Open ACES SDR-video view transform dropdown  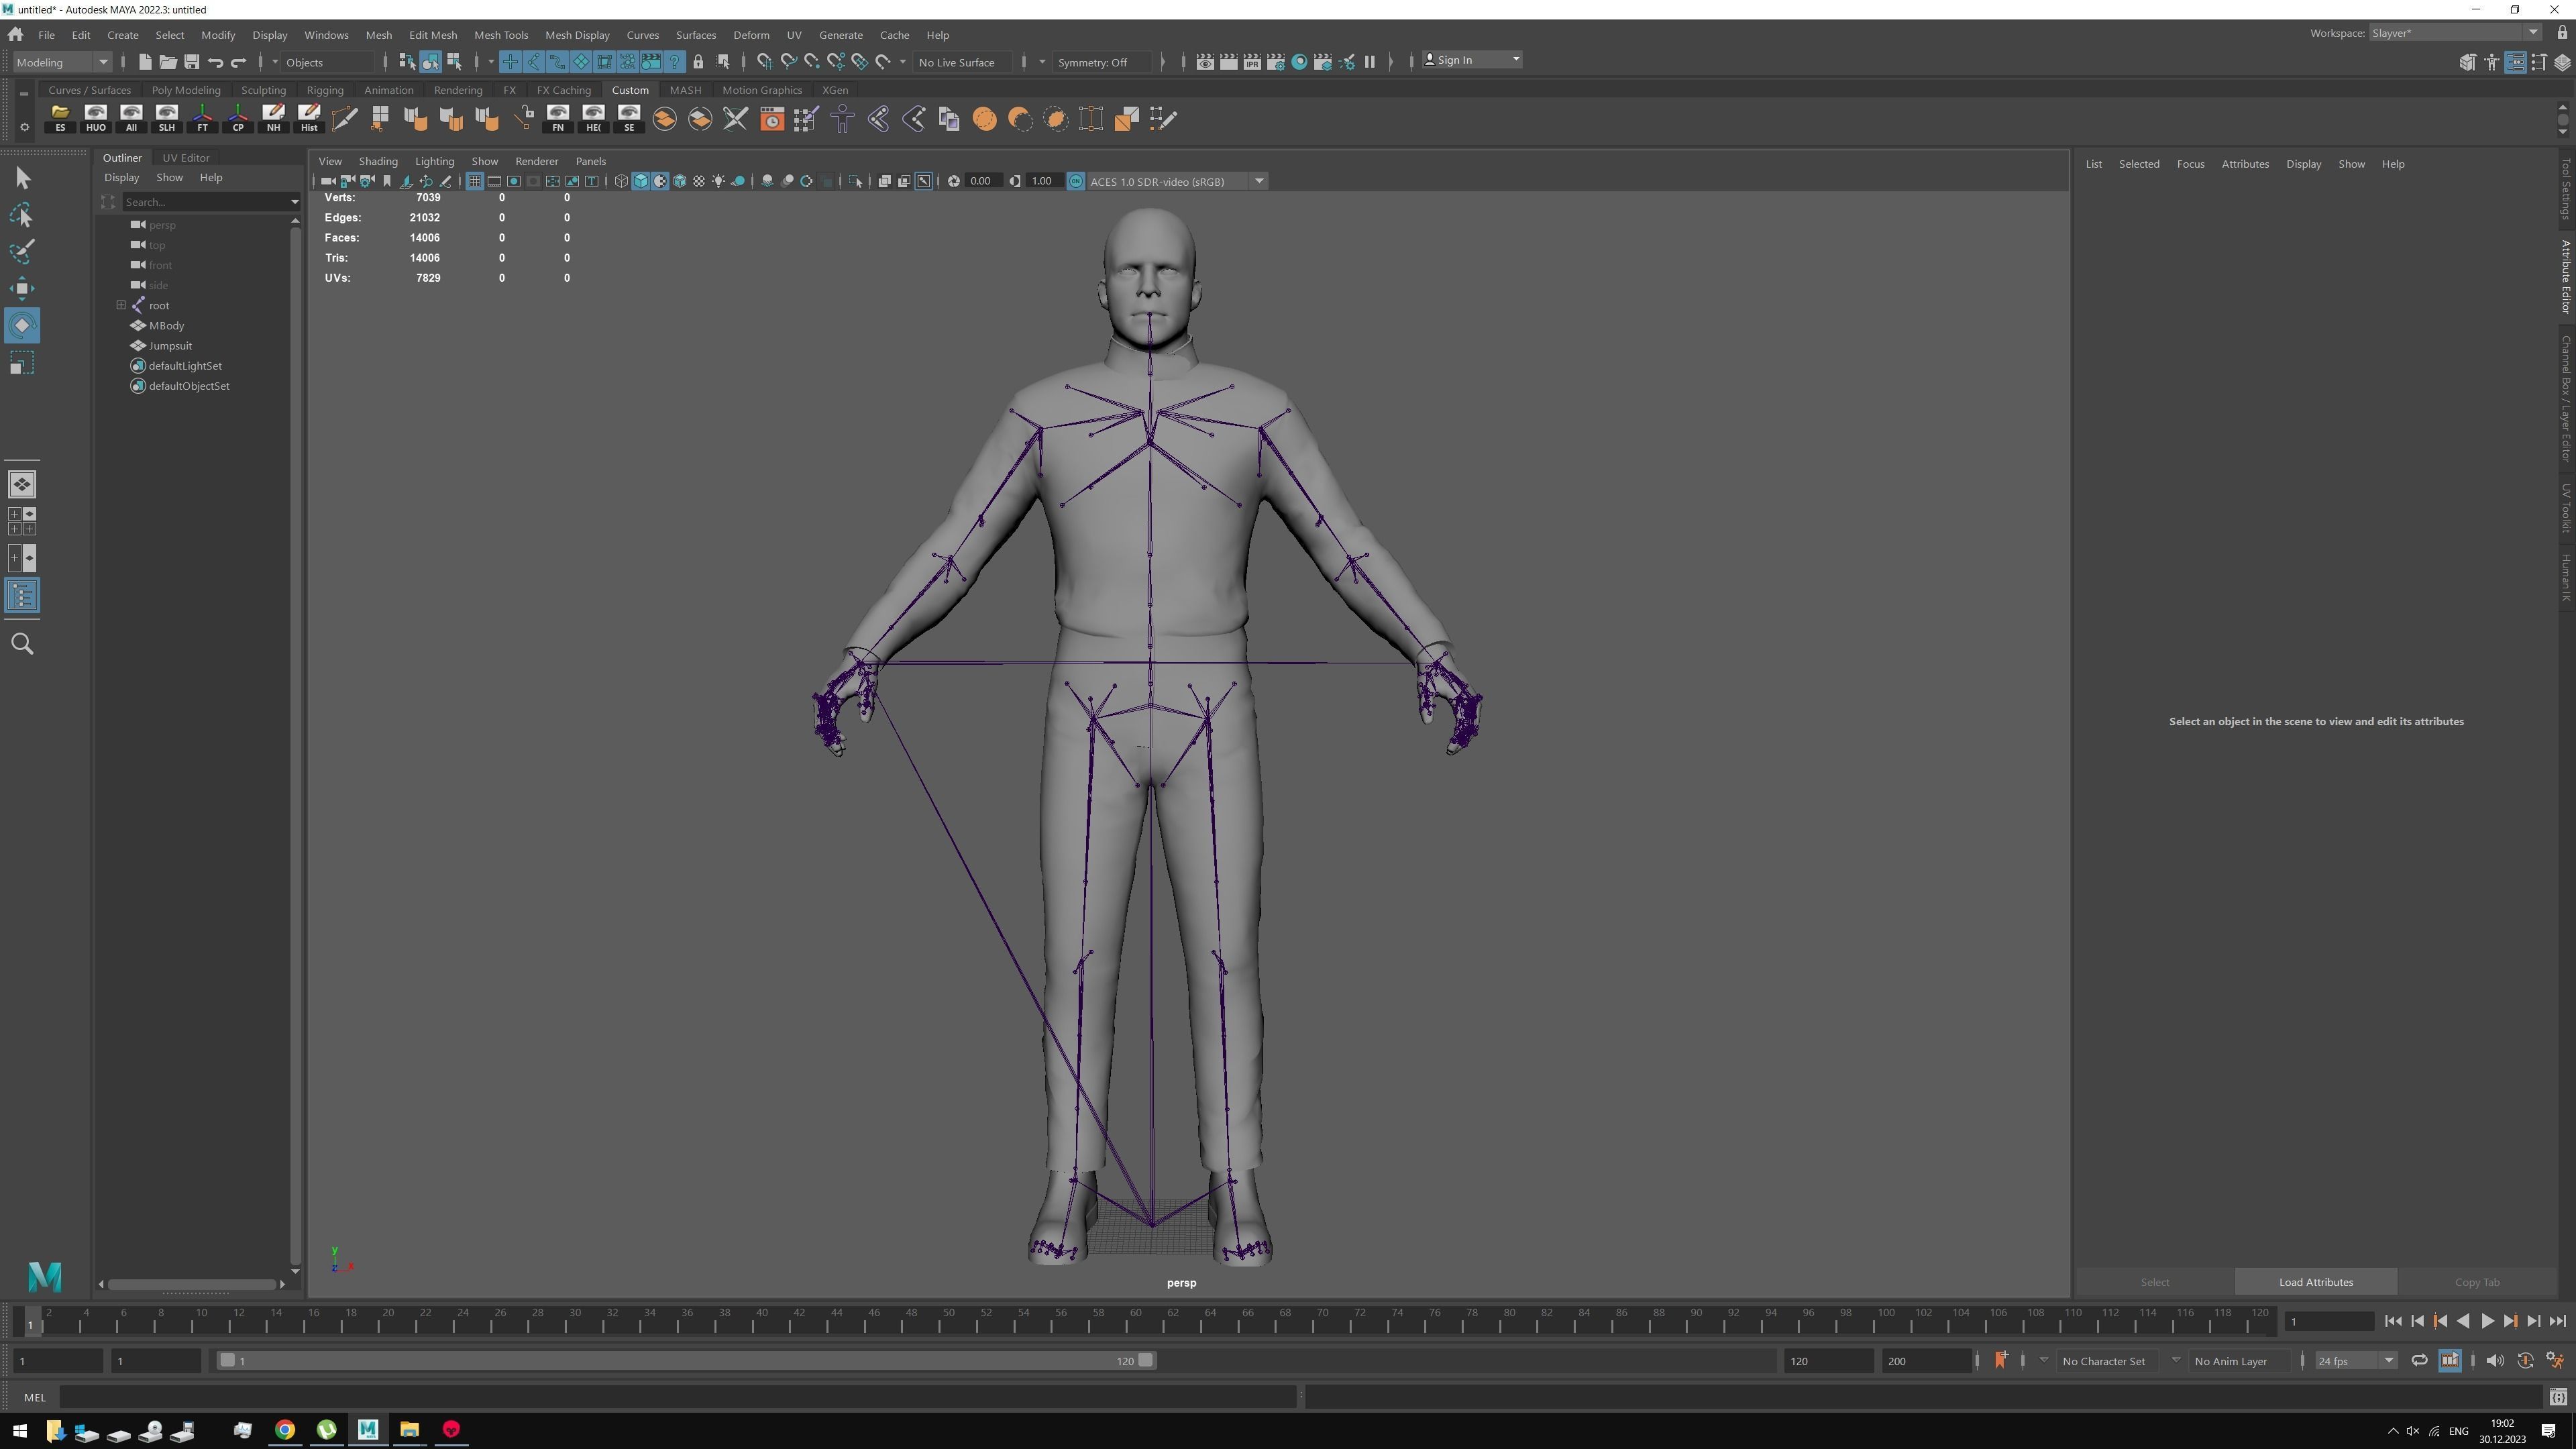coord(1259,181)
